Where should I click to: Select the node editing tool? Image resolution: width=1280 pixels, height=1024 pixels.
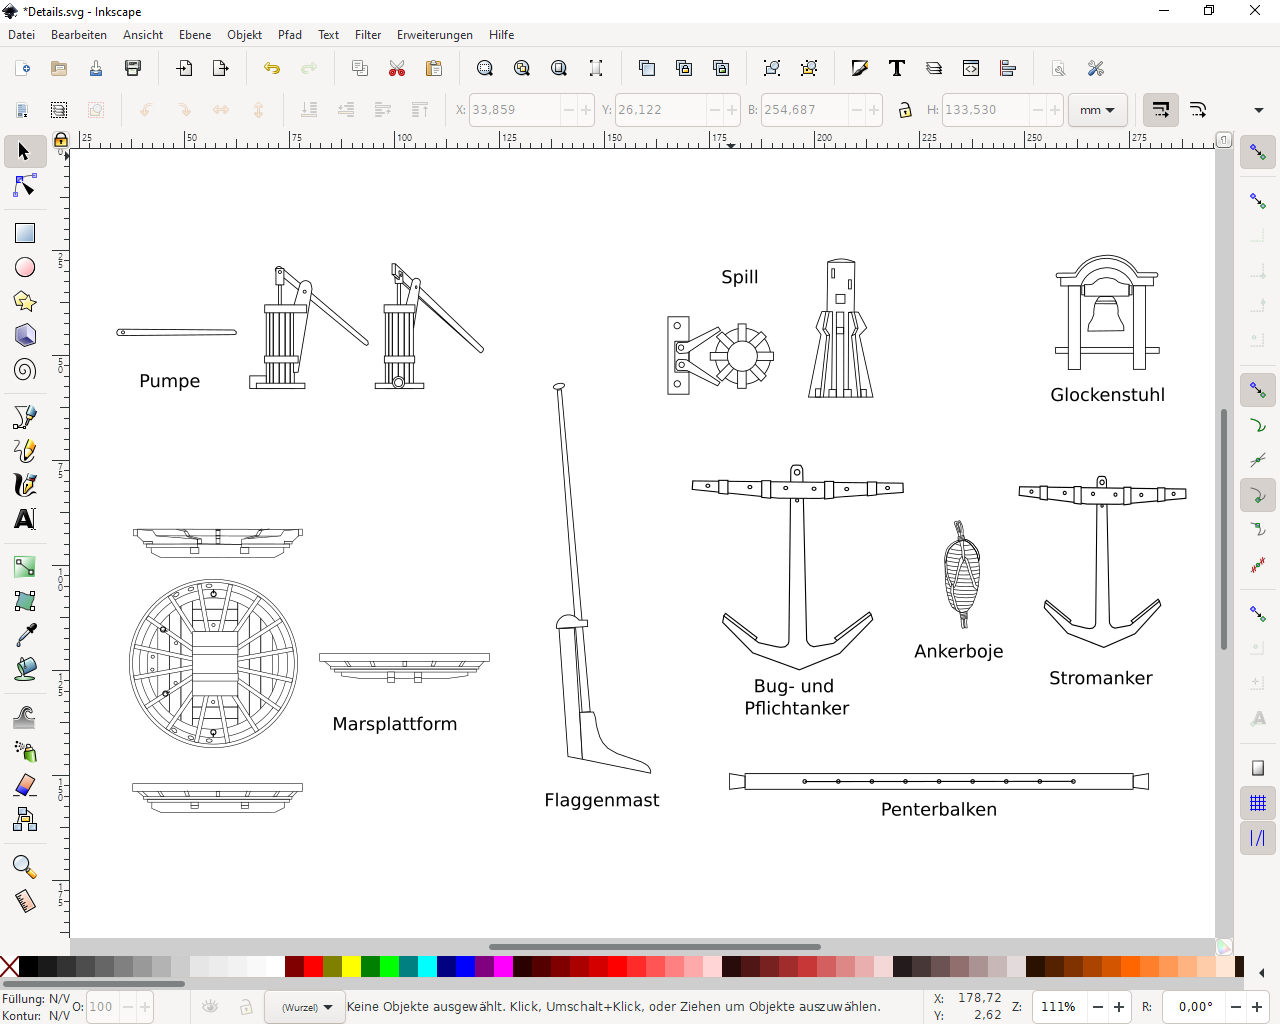(25, 187)
